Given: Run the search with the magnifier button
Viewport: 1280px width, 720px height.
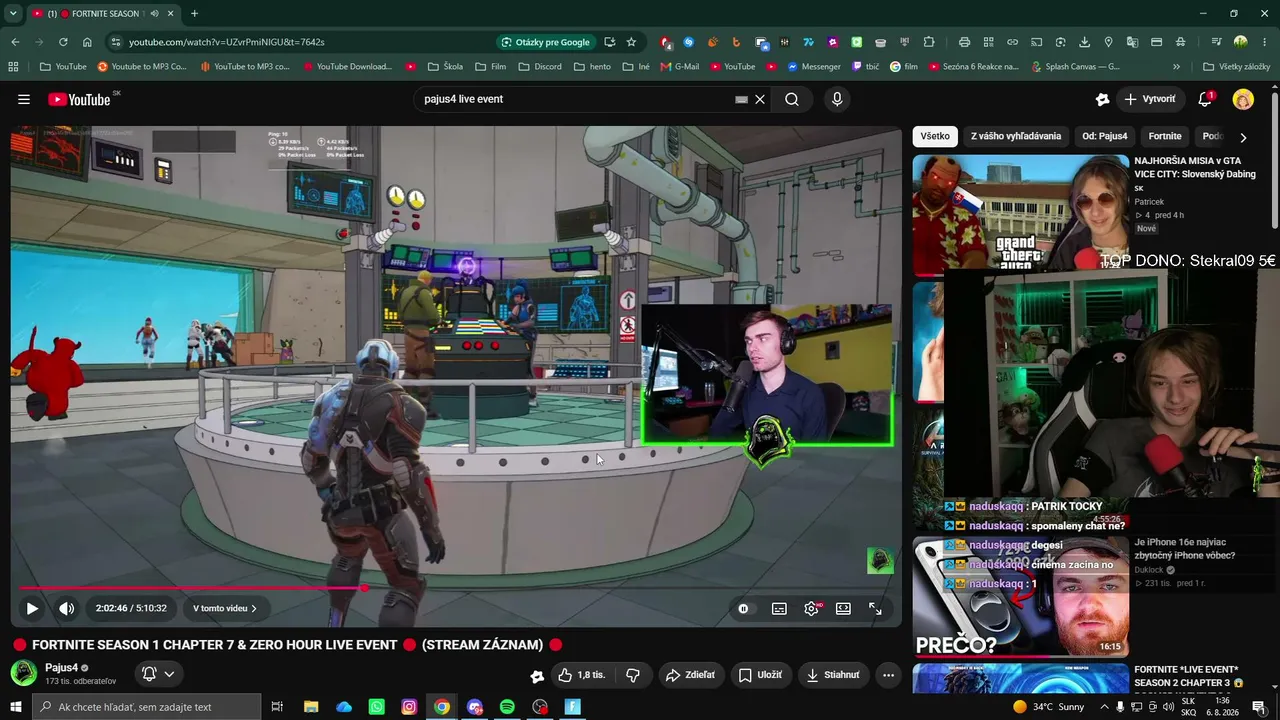Looking at the screenshot, I should [792, 99].
